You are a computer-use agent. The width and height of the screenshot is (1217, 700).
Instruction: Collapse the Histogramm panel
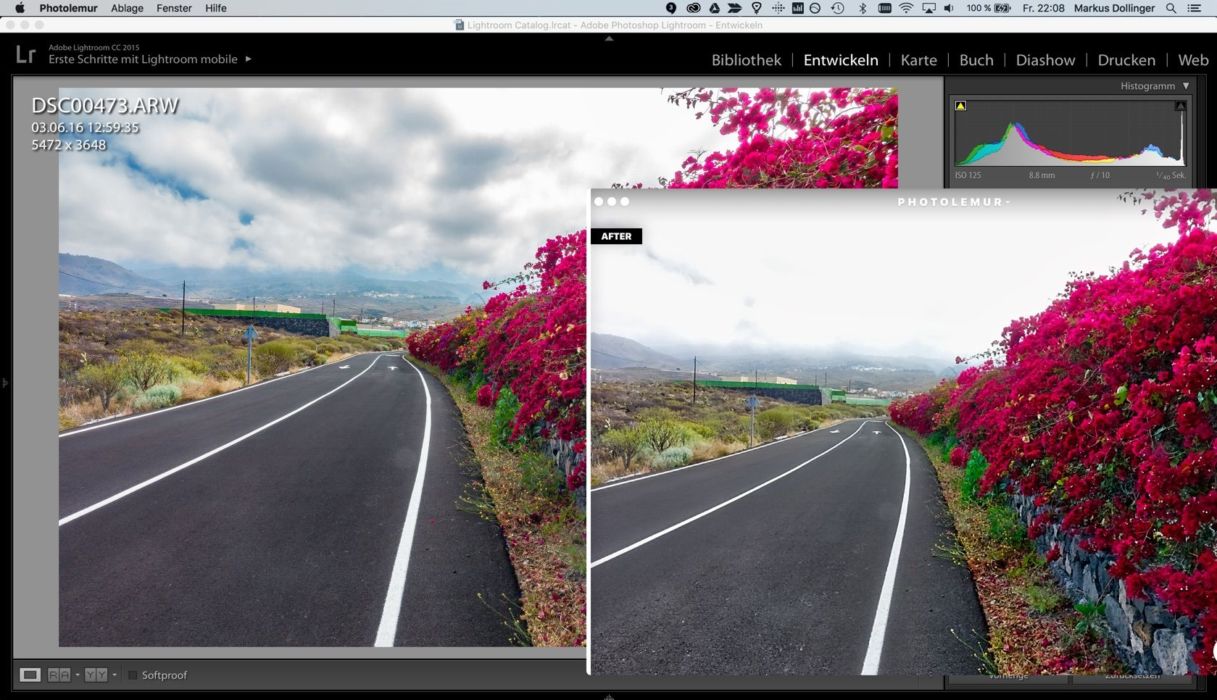click(x=1186, y=86)
